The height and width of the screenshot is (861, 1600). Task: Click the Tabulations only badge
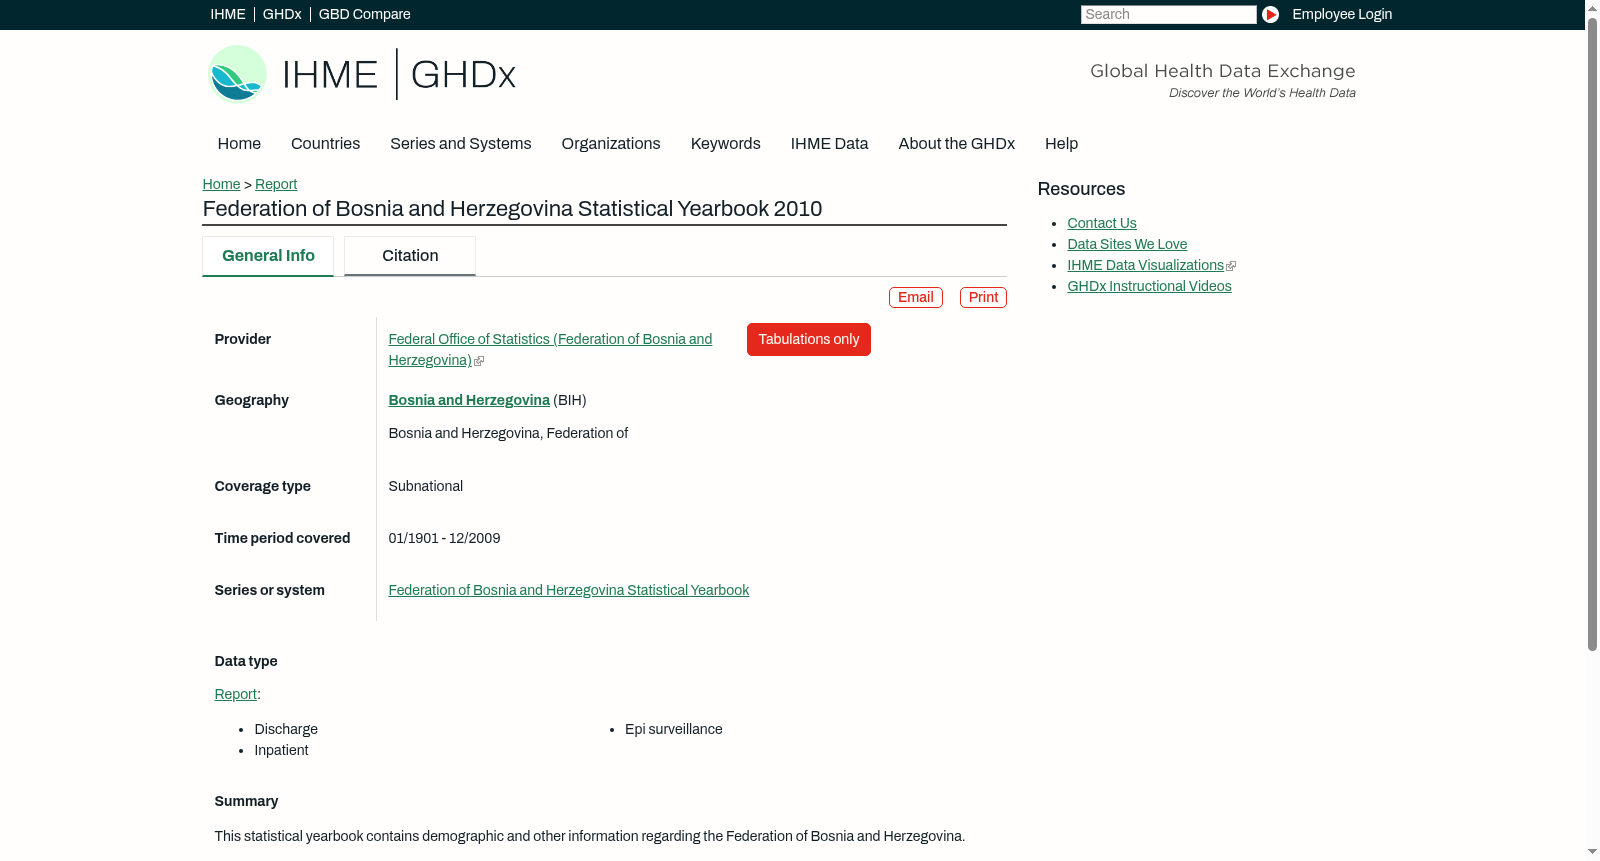[808, 340]
